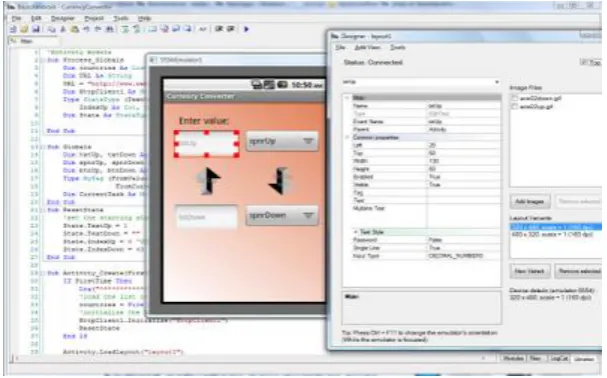Screen dimensions: 607x378
Task: Click the New Variant button
Action: coord(530,271)
